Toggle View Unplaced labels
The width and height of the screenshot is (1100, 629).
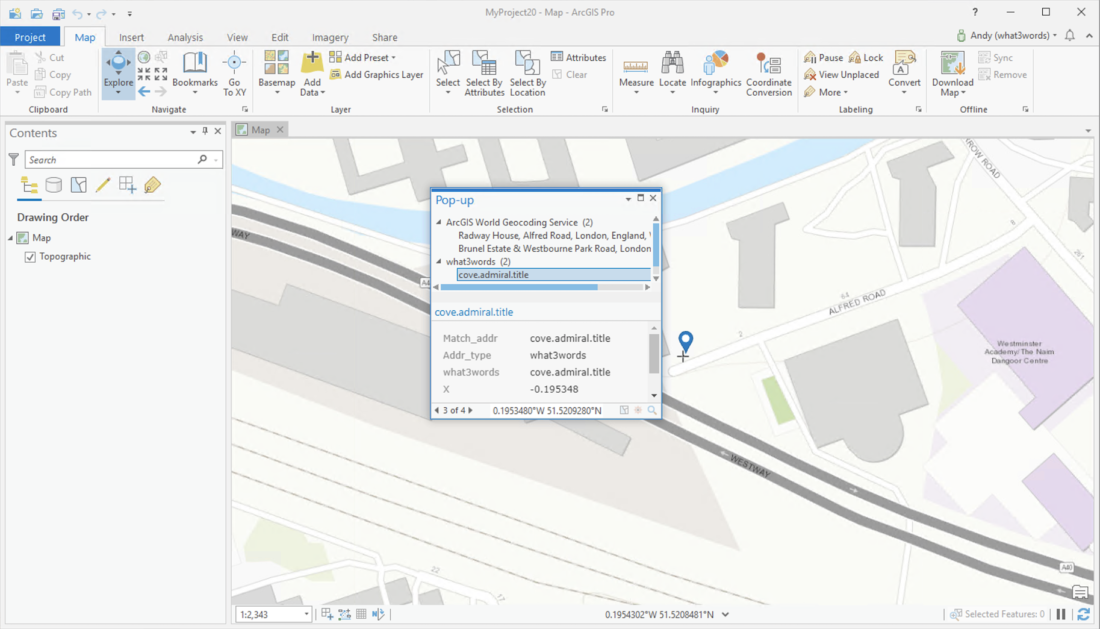coord(841,74)
